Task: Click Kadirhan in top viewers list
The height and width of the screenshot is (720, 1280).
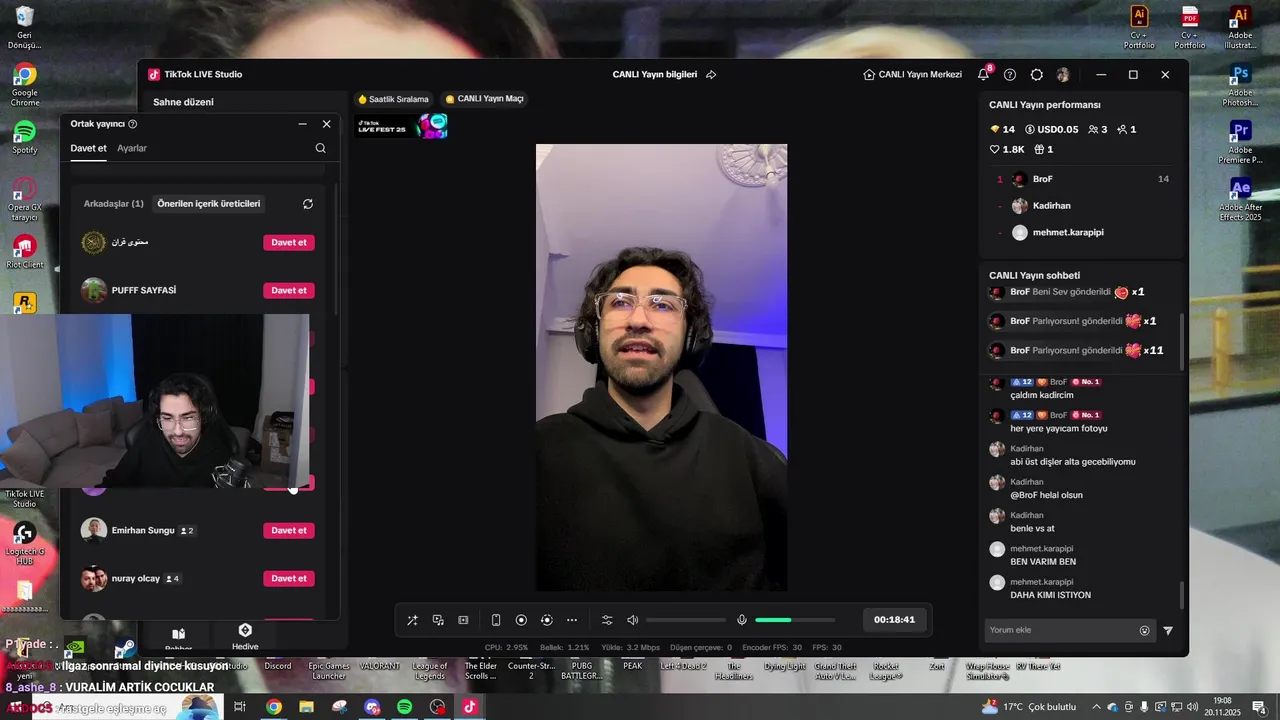Action: click(1052, 206)
